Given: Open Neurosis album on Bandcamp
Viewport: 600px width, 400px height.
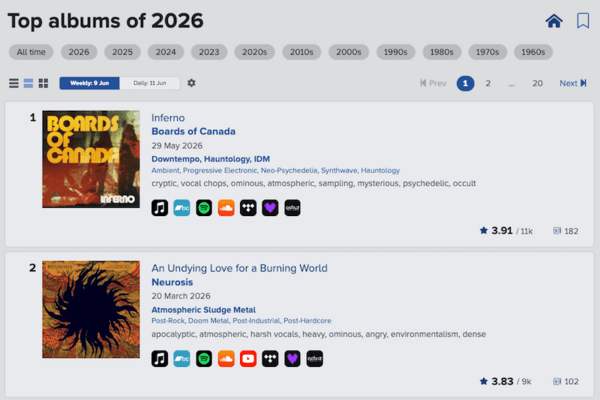Looking at the screenshot, I should (x=182, y=359).
